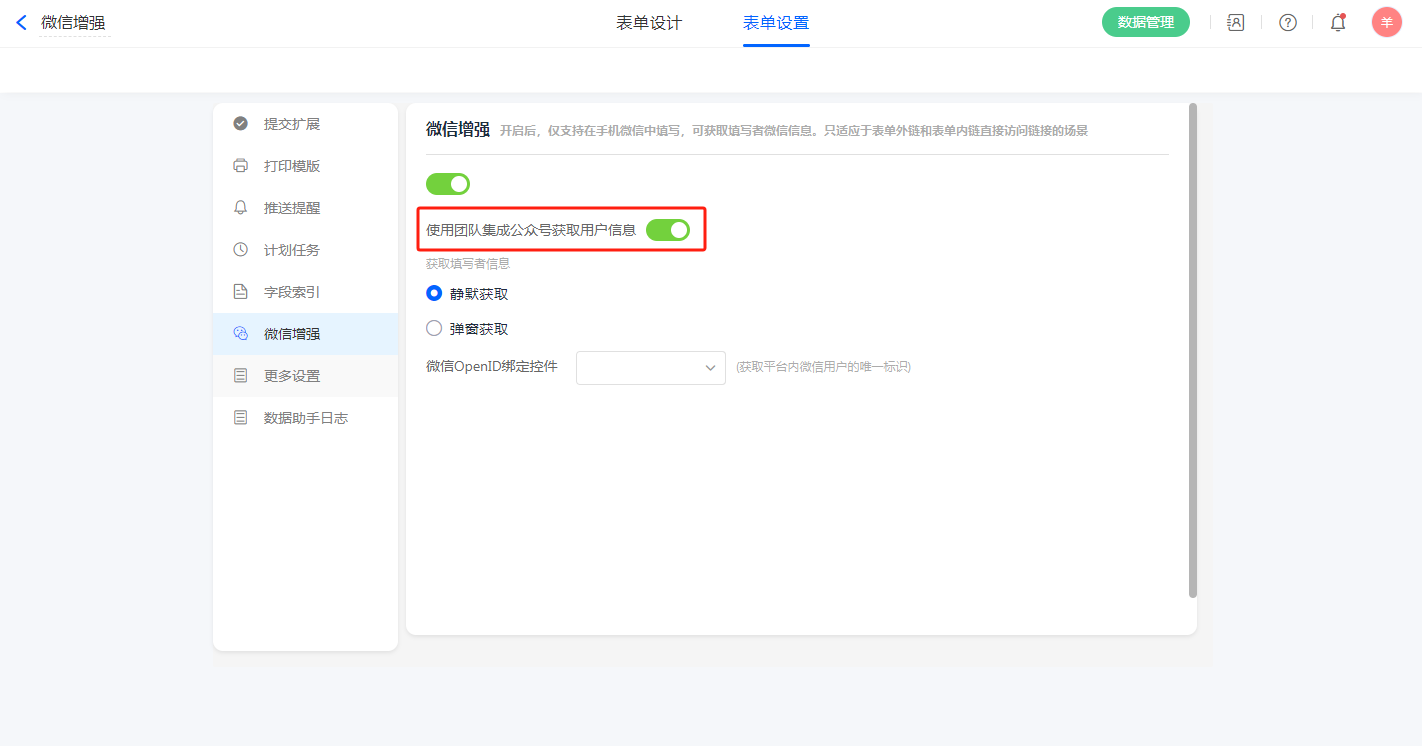The width and height of the screenshot is (1422, 746).
Task: Open the 微信OpenID绑定控件 dropdown
Action: (x=650, y=368)
